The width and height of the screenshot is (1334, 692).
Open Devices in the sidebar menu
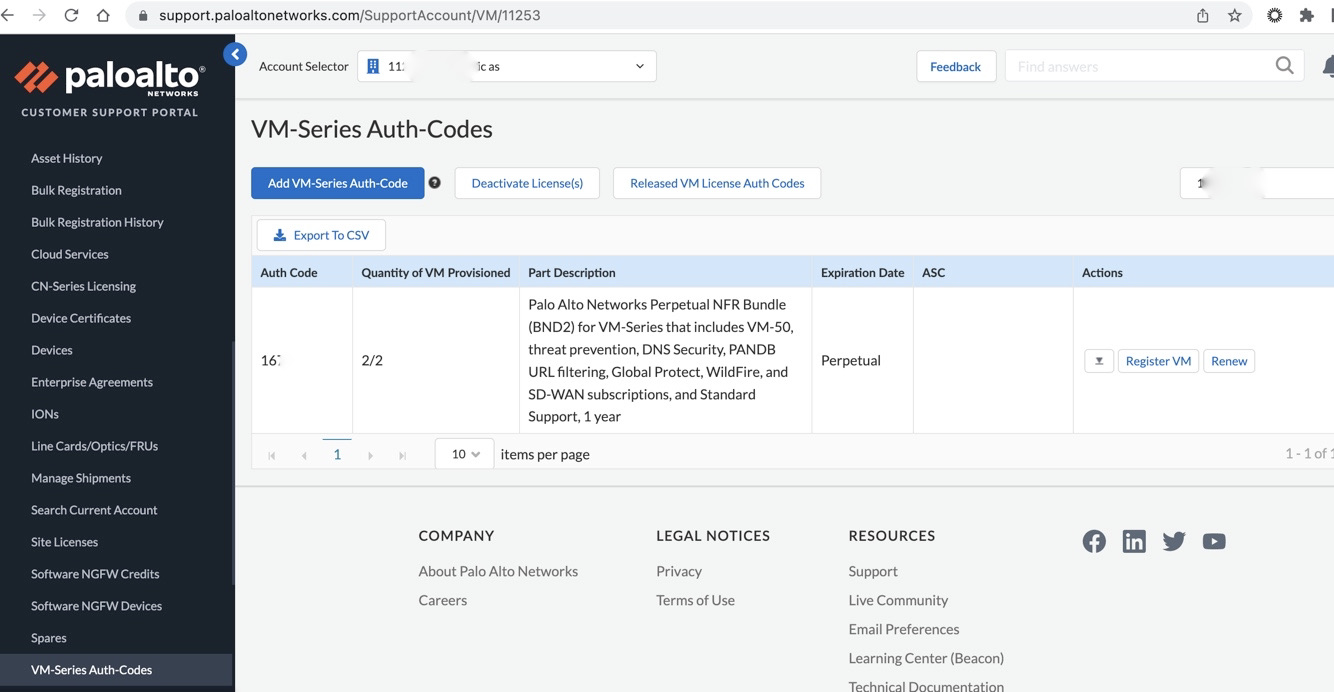tap(52, 350)
